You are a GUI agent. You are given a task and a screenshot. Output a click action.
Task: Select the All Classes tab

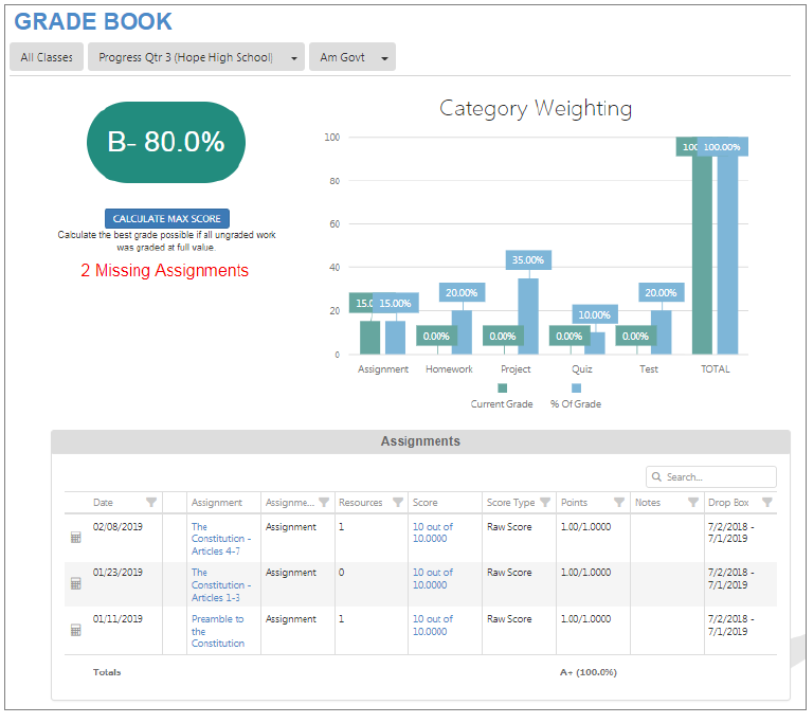pyautogui.click(x=47, y=58)
